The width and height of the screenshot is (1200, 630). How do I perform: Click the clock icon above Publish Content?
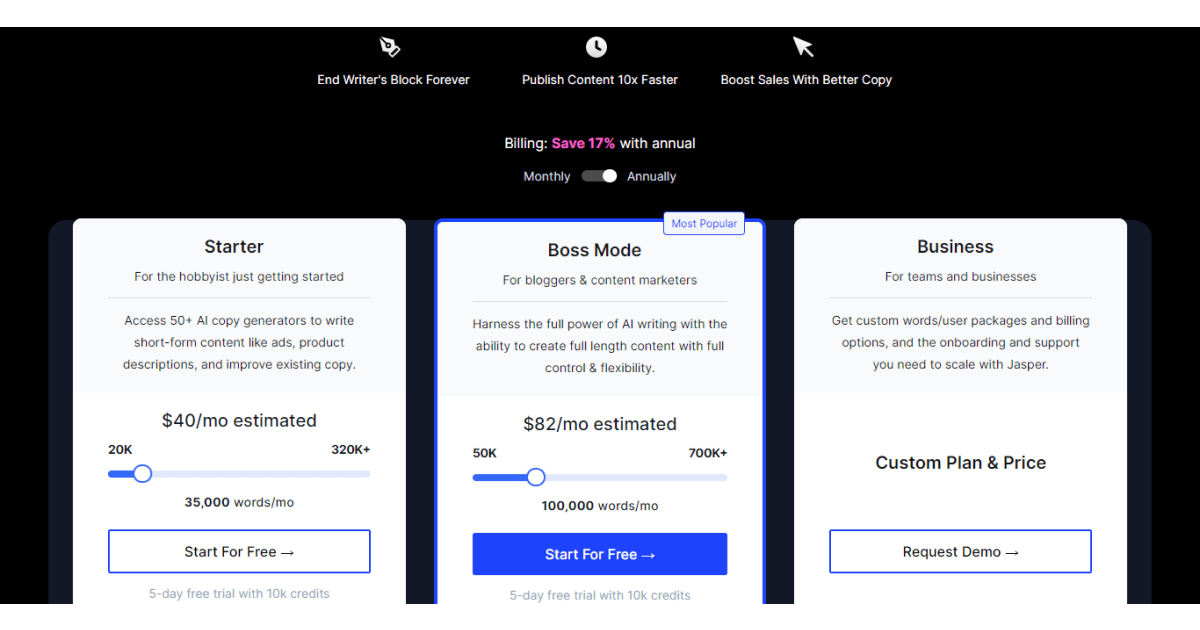tap(596, 47)
